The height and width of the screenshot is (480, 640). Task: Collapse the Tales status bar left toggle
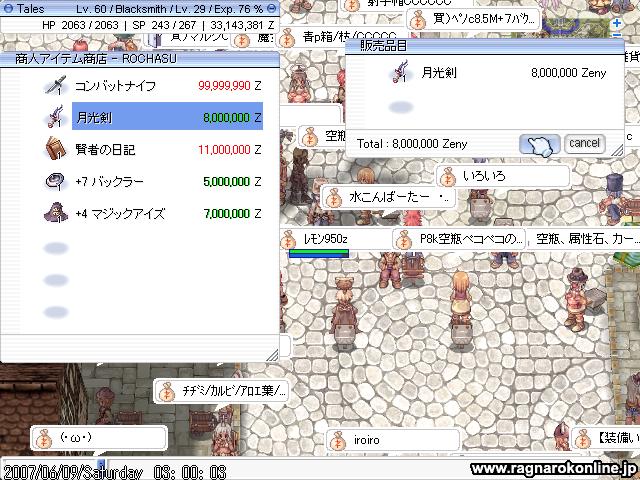(x=8, y=9)
